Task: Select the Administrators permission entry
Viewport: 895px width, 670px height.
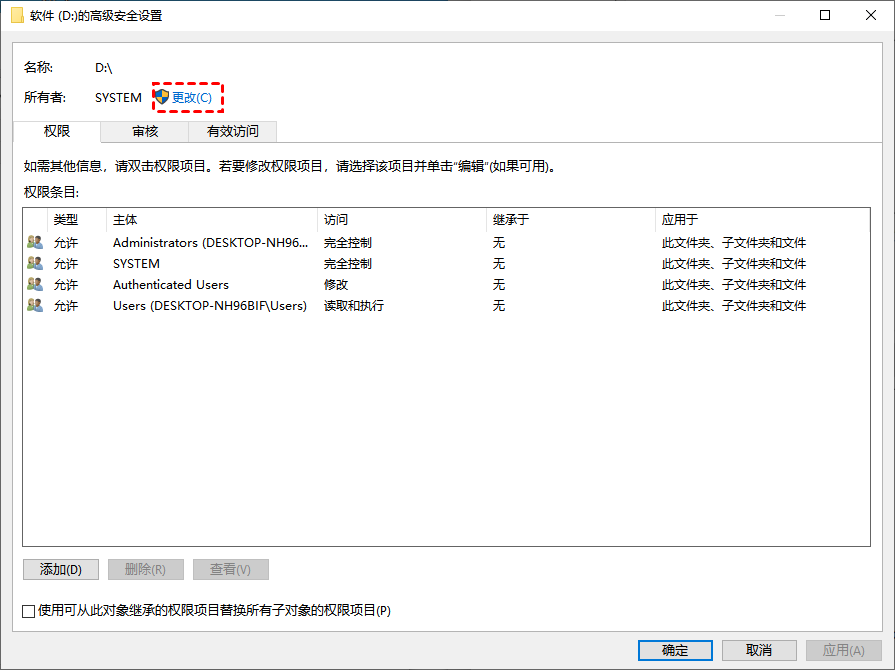Action: coord(200,242)
